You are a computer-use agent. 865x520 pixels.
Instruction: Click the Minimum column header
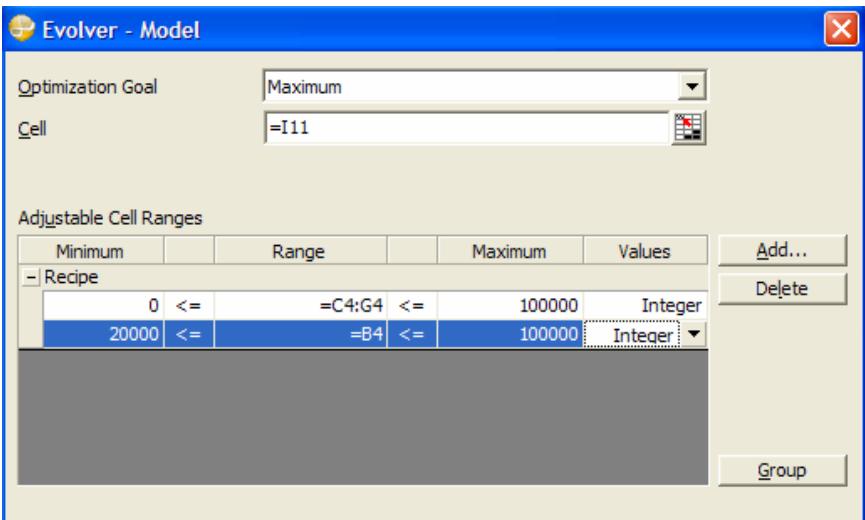90,251
